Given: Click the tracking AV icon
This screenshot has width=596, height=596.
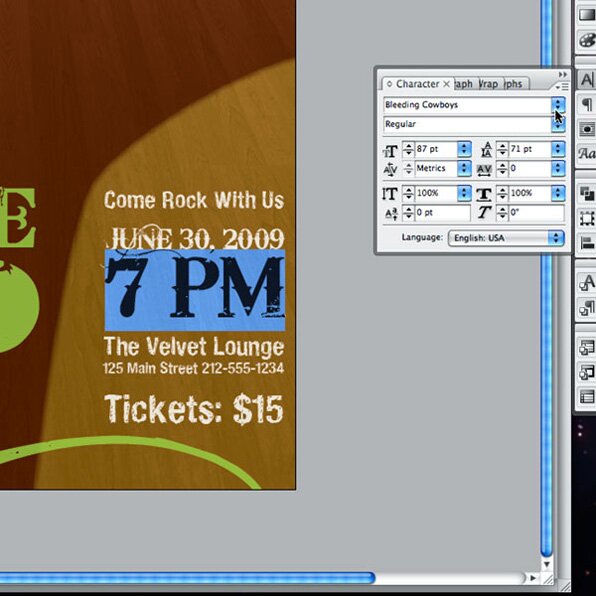Looking at the screenshot, I should click(x=484, y=170).
